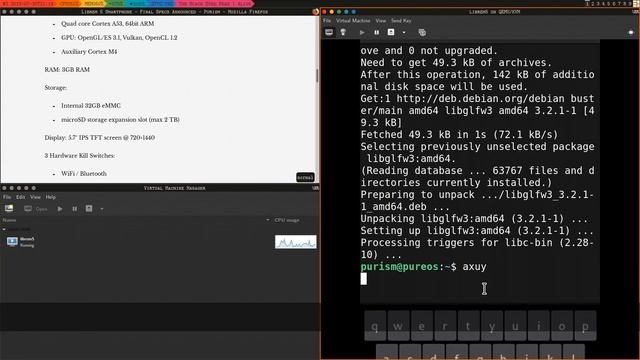Screen dimensions: 640x360
Task: Tap the y key on the on-screen keyboard
Action: point(492,326)
